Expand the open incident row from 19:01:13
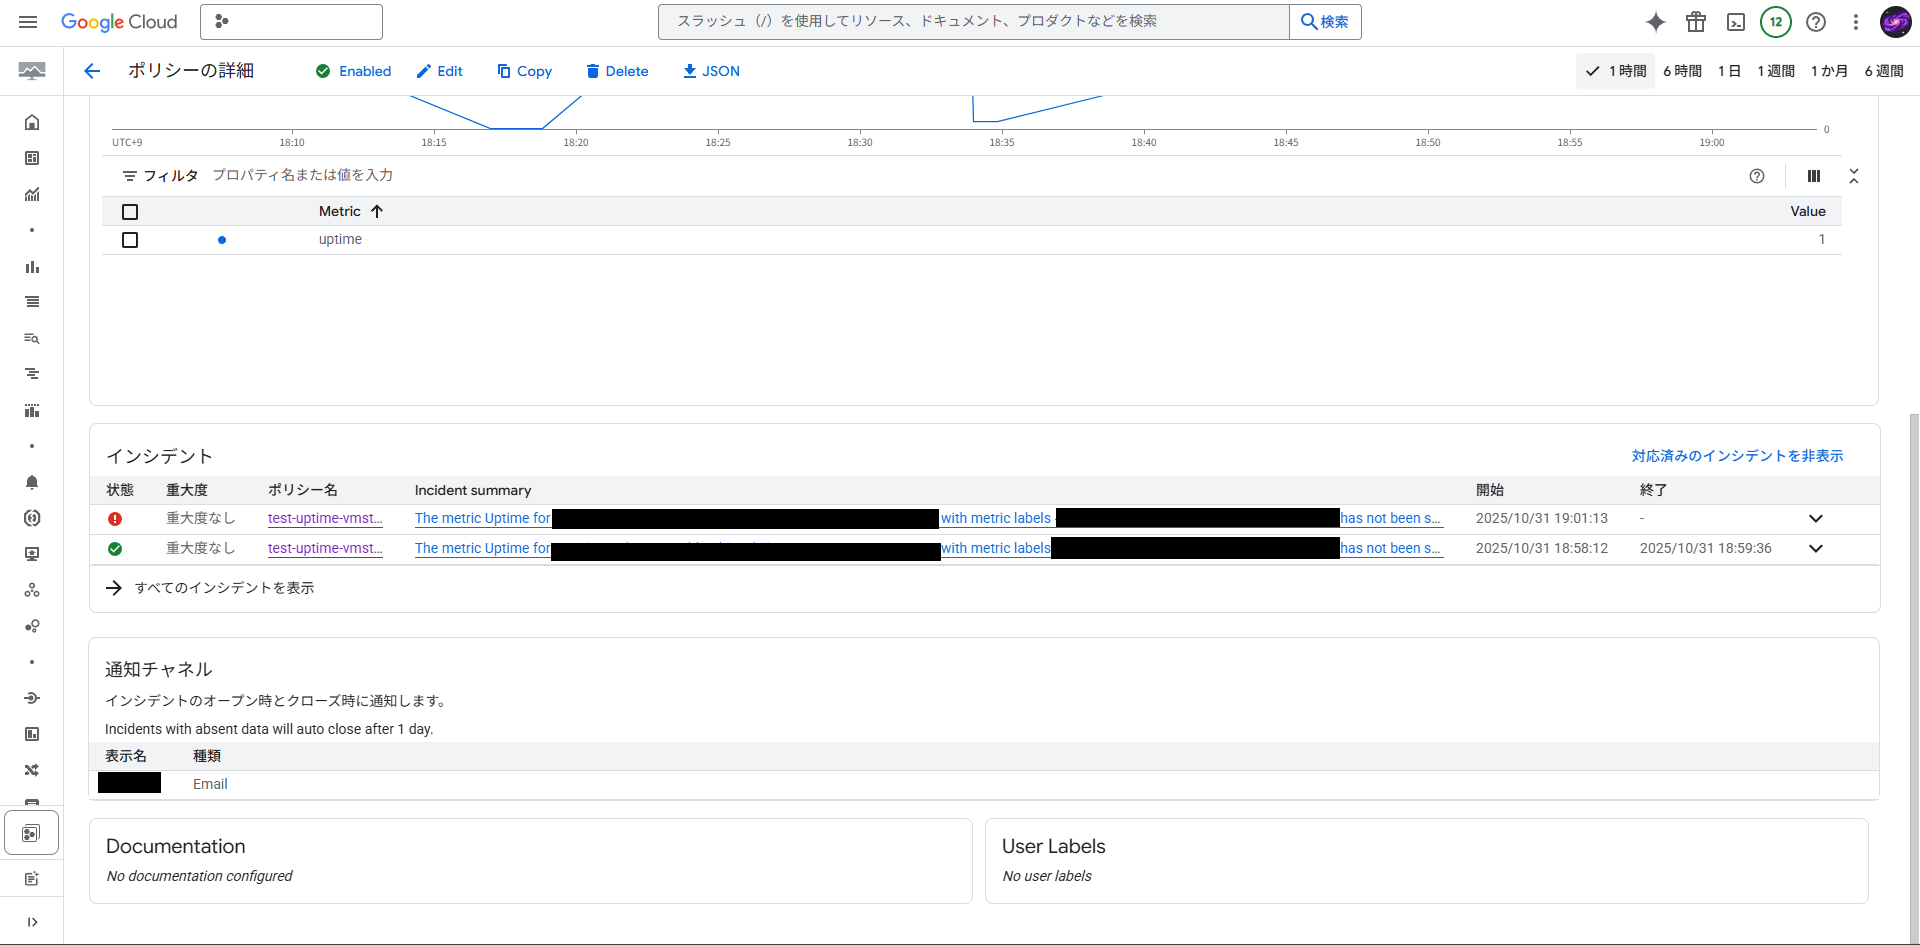Viewport: 1920px width, 945px height. [1816, 519]
